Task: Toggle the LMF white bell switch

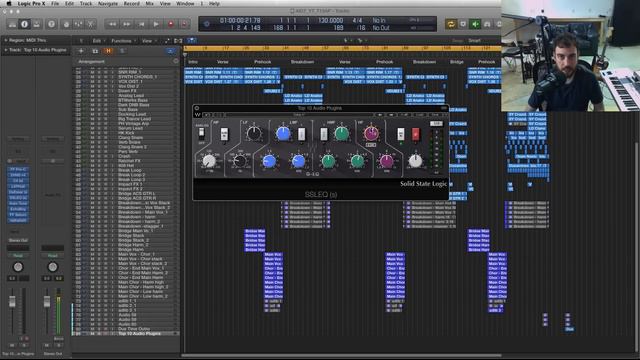Action: pos(301,134)
